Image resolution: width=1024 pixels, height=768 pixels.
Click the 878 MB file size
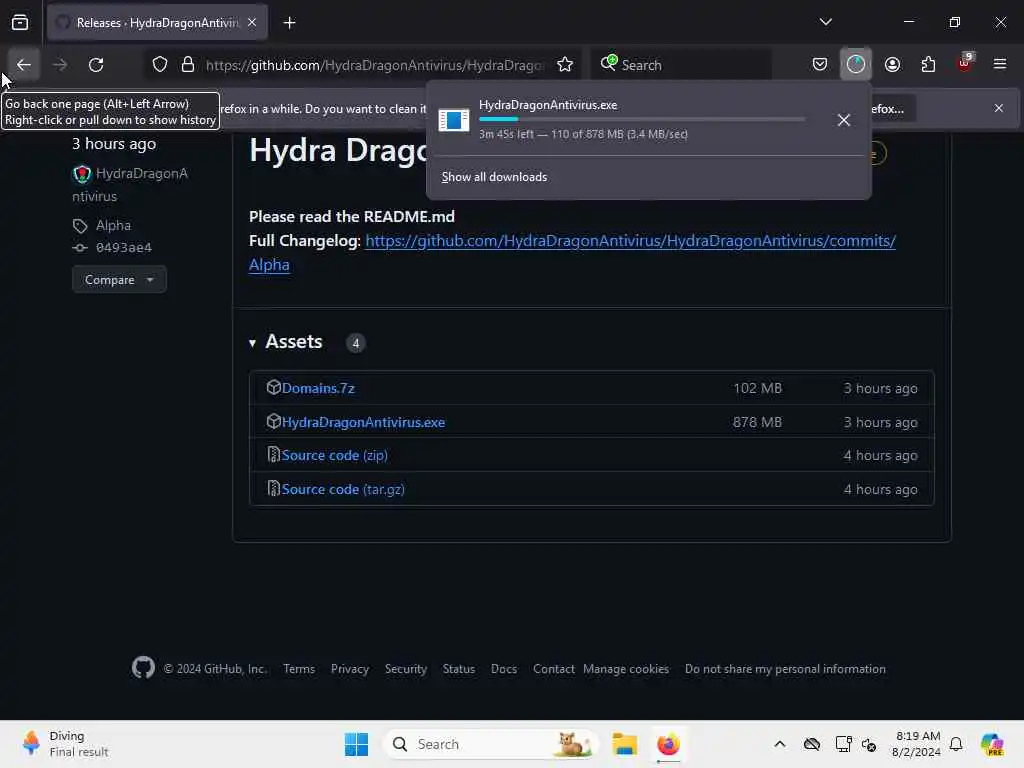757,423
